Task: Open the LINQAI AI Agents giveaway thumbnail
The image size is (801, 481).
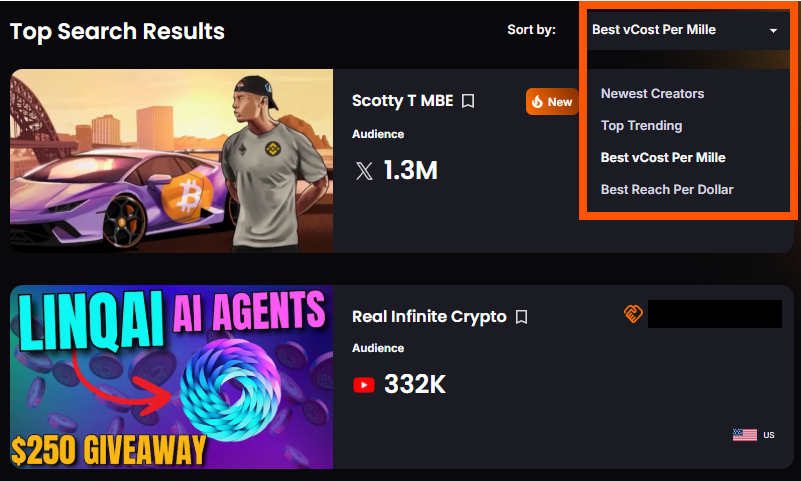Action: click(x=172, y=377)
